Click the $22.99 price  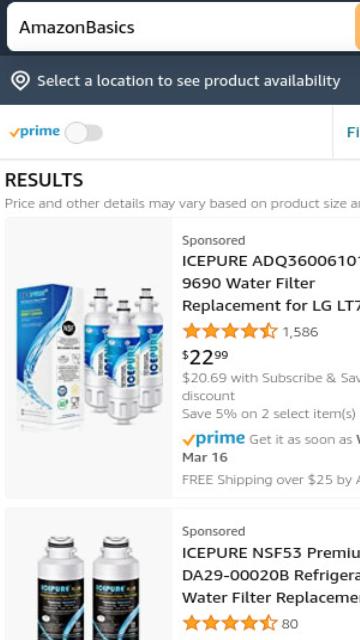(x=205, y=357)
